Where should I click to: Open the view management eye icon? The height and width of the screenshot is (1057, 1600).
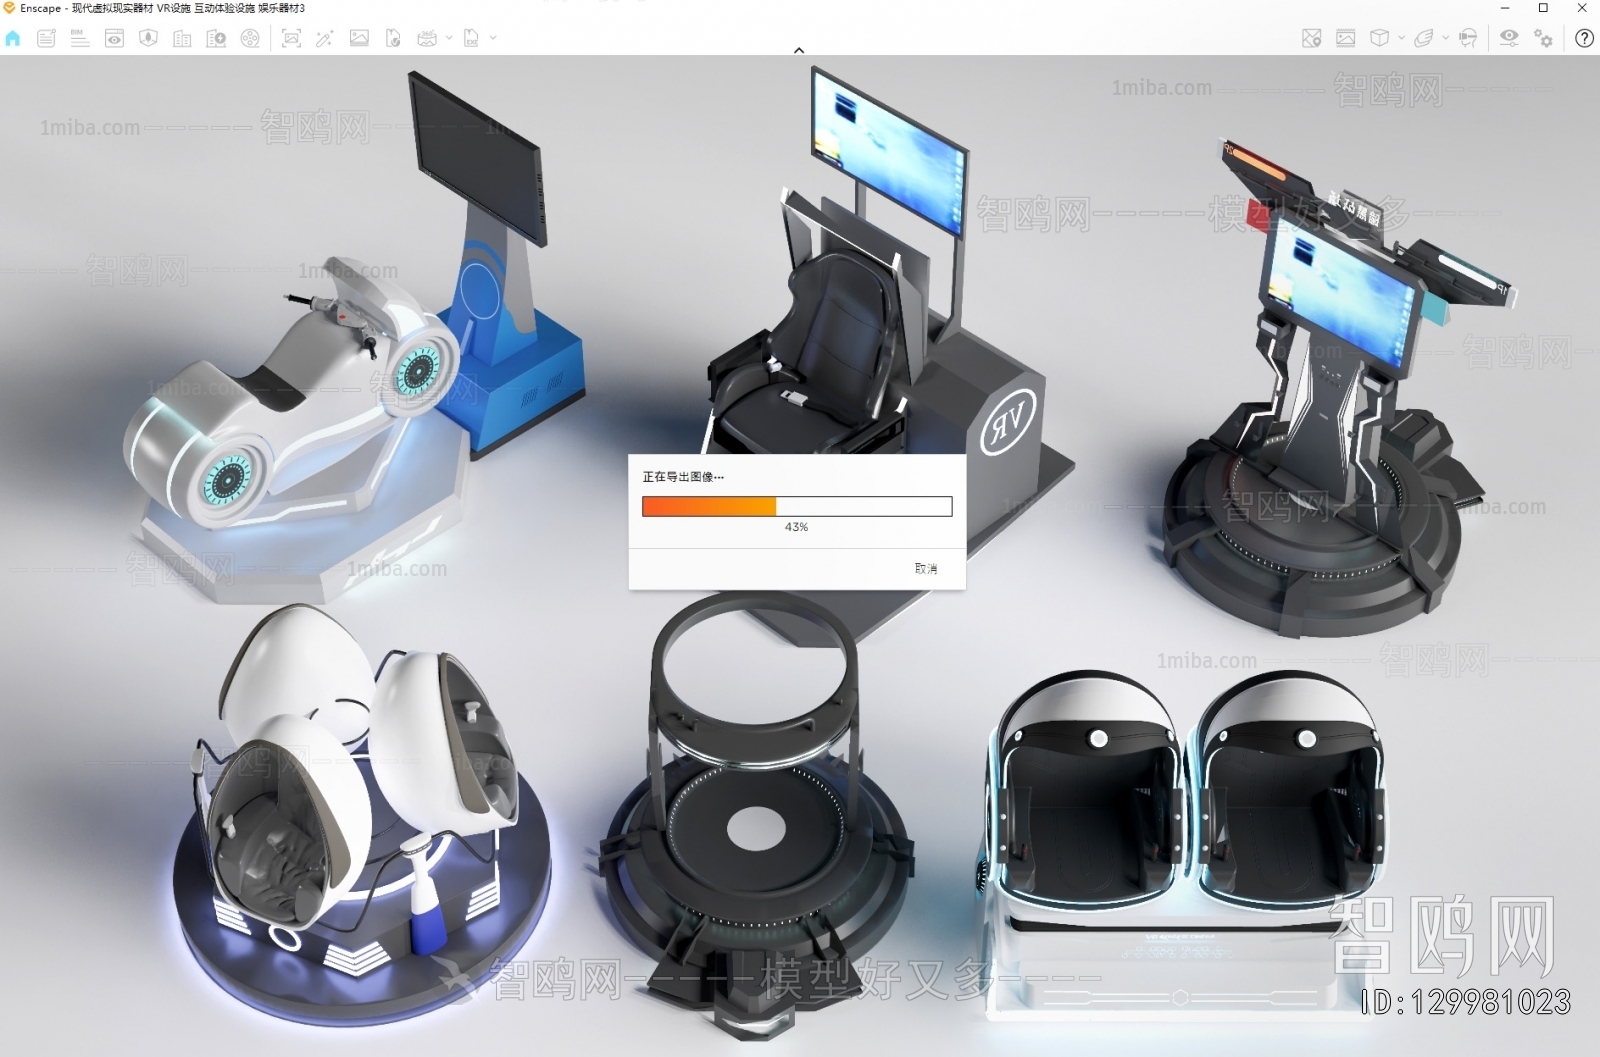coord(114,38)
